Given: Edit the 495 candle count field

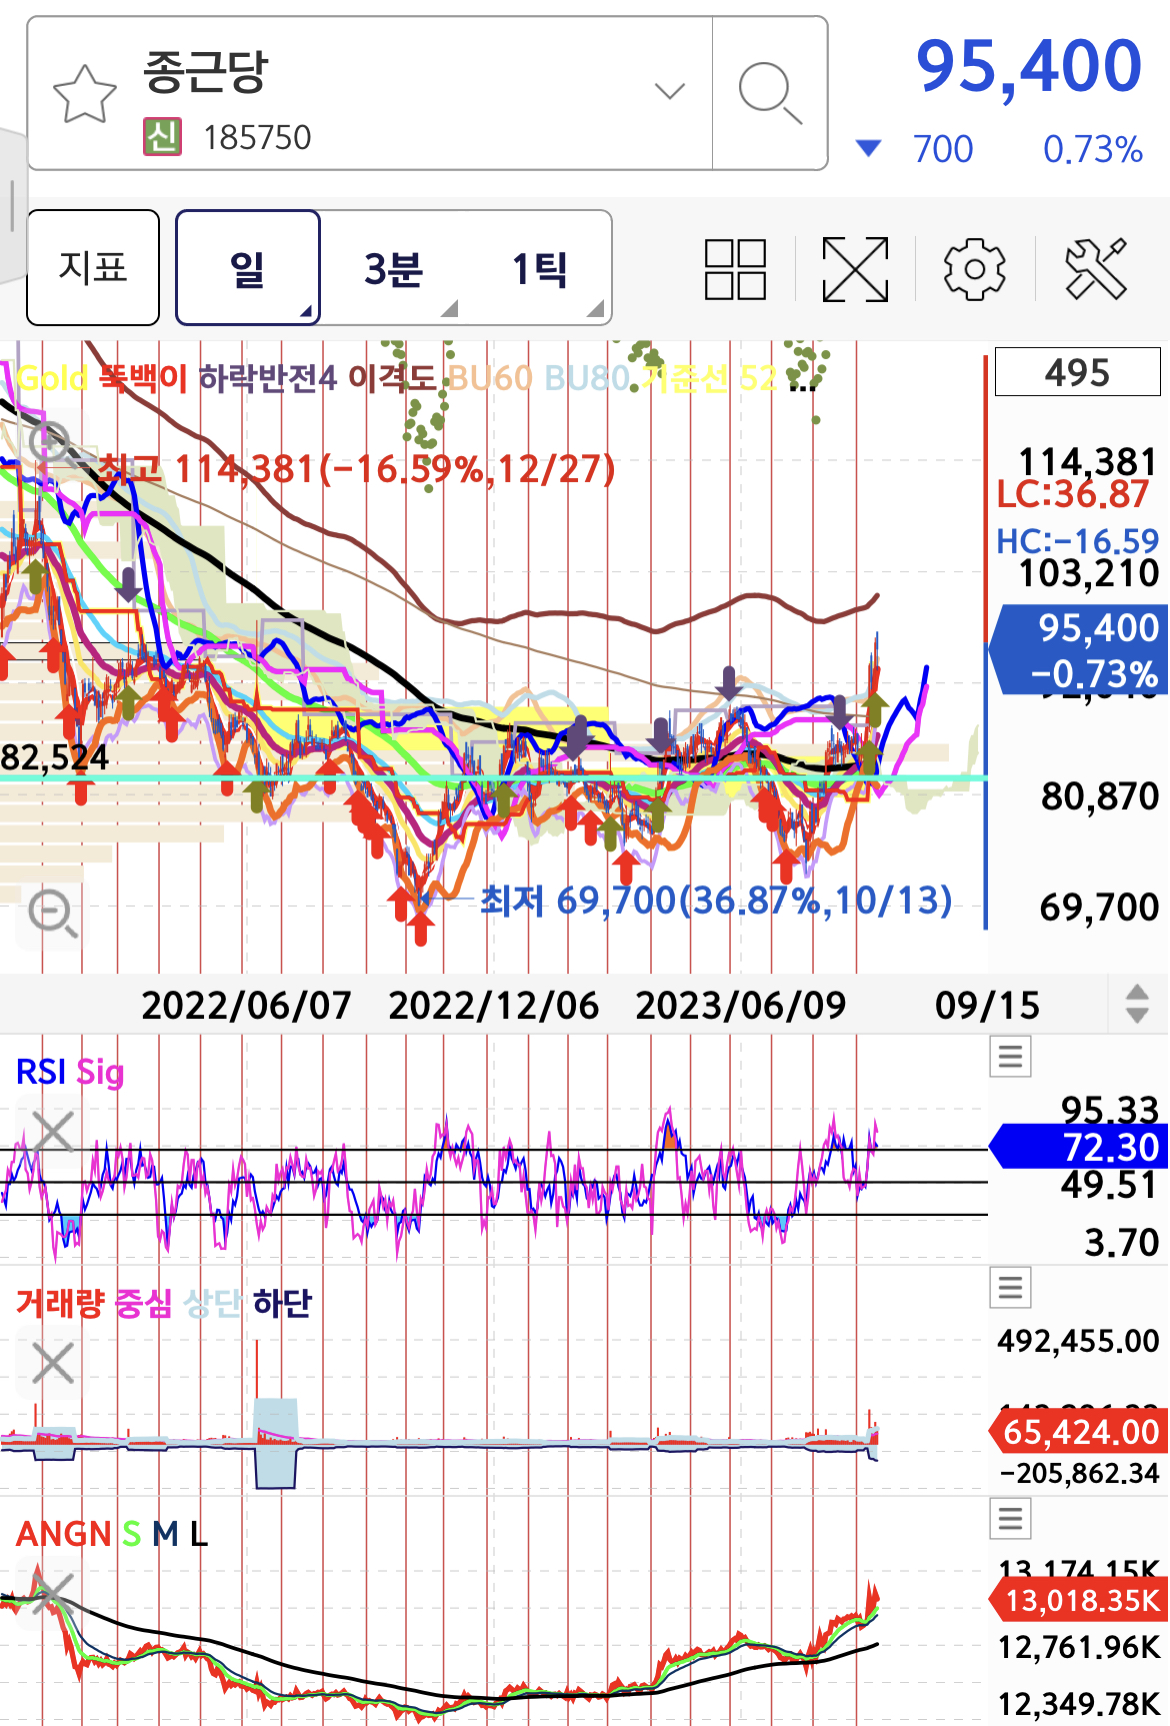Looking at the screenshot, I should coord(1078,372).
